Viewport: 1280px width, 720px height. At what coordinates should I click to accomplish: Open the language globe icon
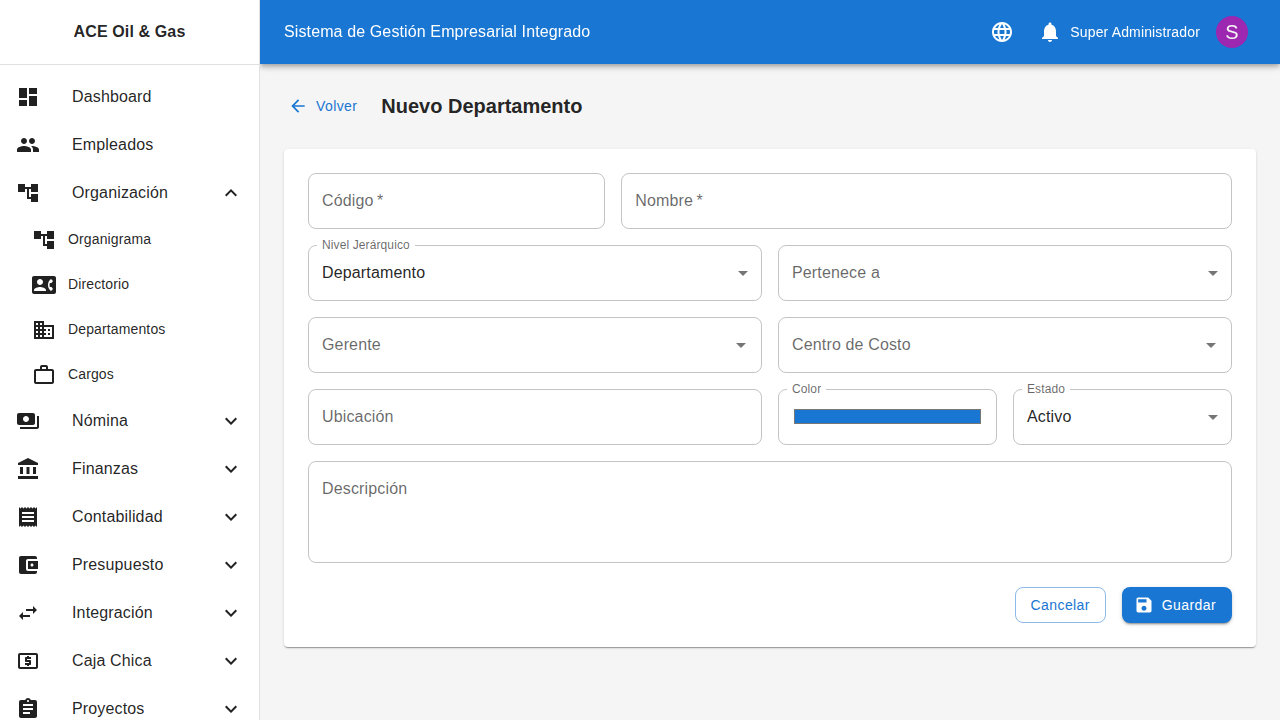click(x=1001, y=31)
